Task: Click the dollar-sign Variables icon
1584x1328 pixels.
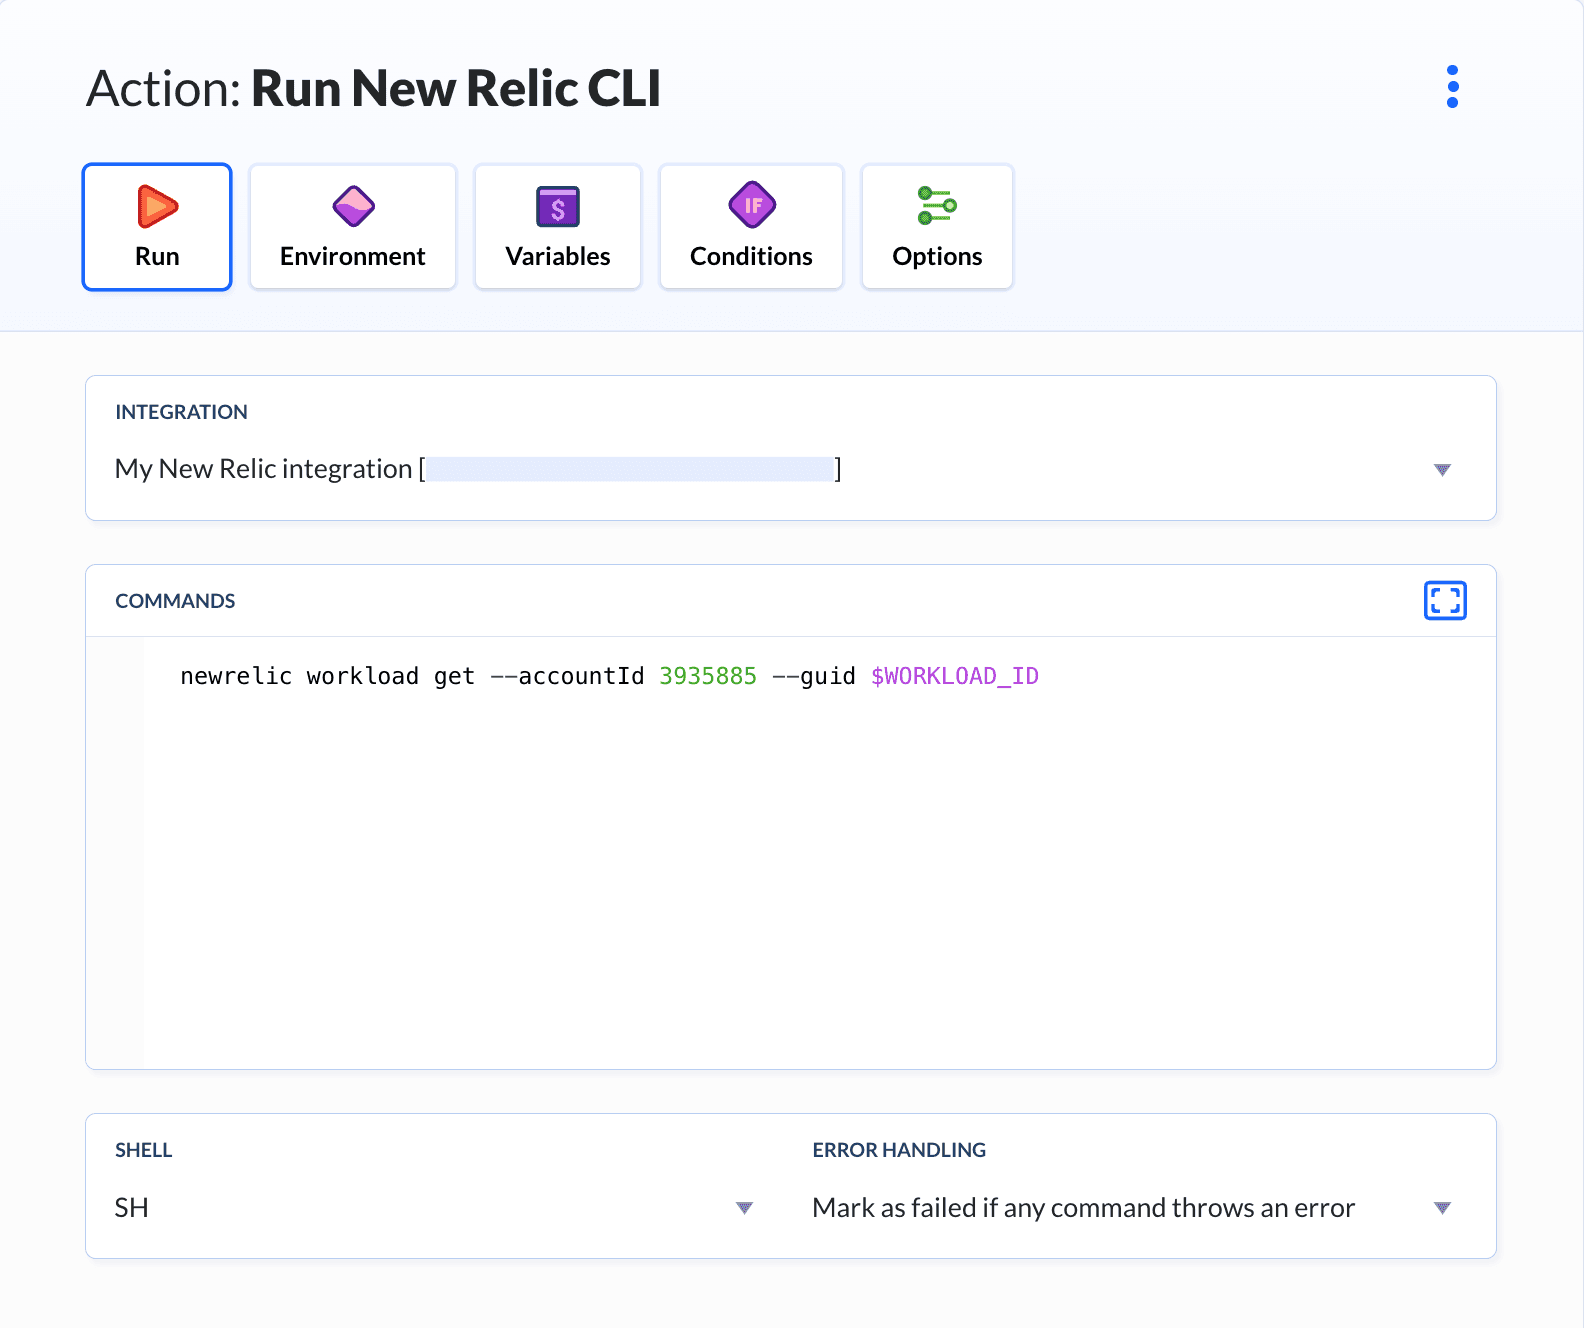Action: pos(558,207)
